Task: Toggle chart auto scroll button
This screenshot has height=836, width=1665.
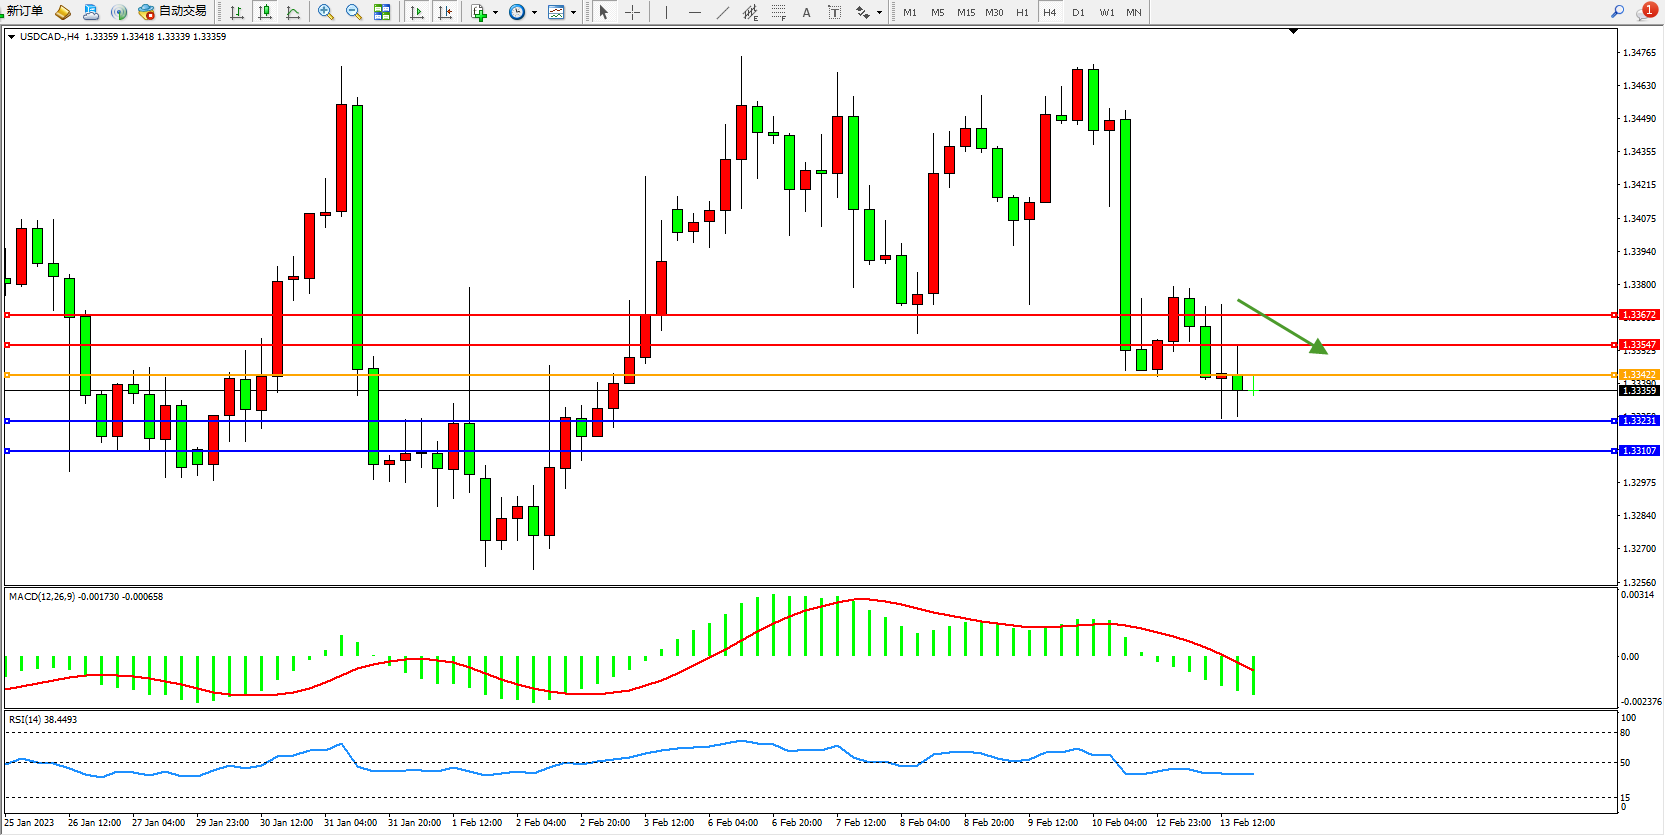Action: pyautogui.click(x=417, y=12)
